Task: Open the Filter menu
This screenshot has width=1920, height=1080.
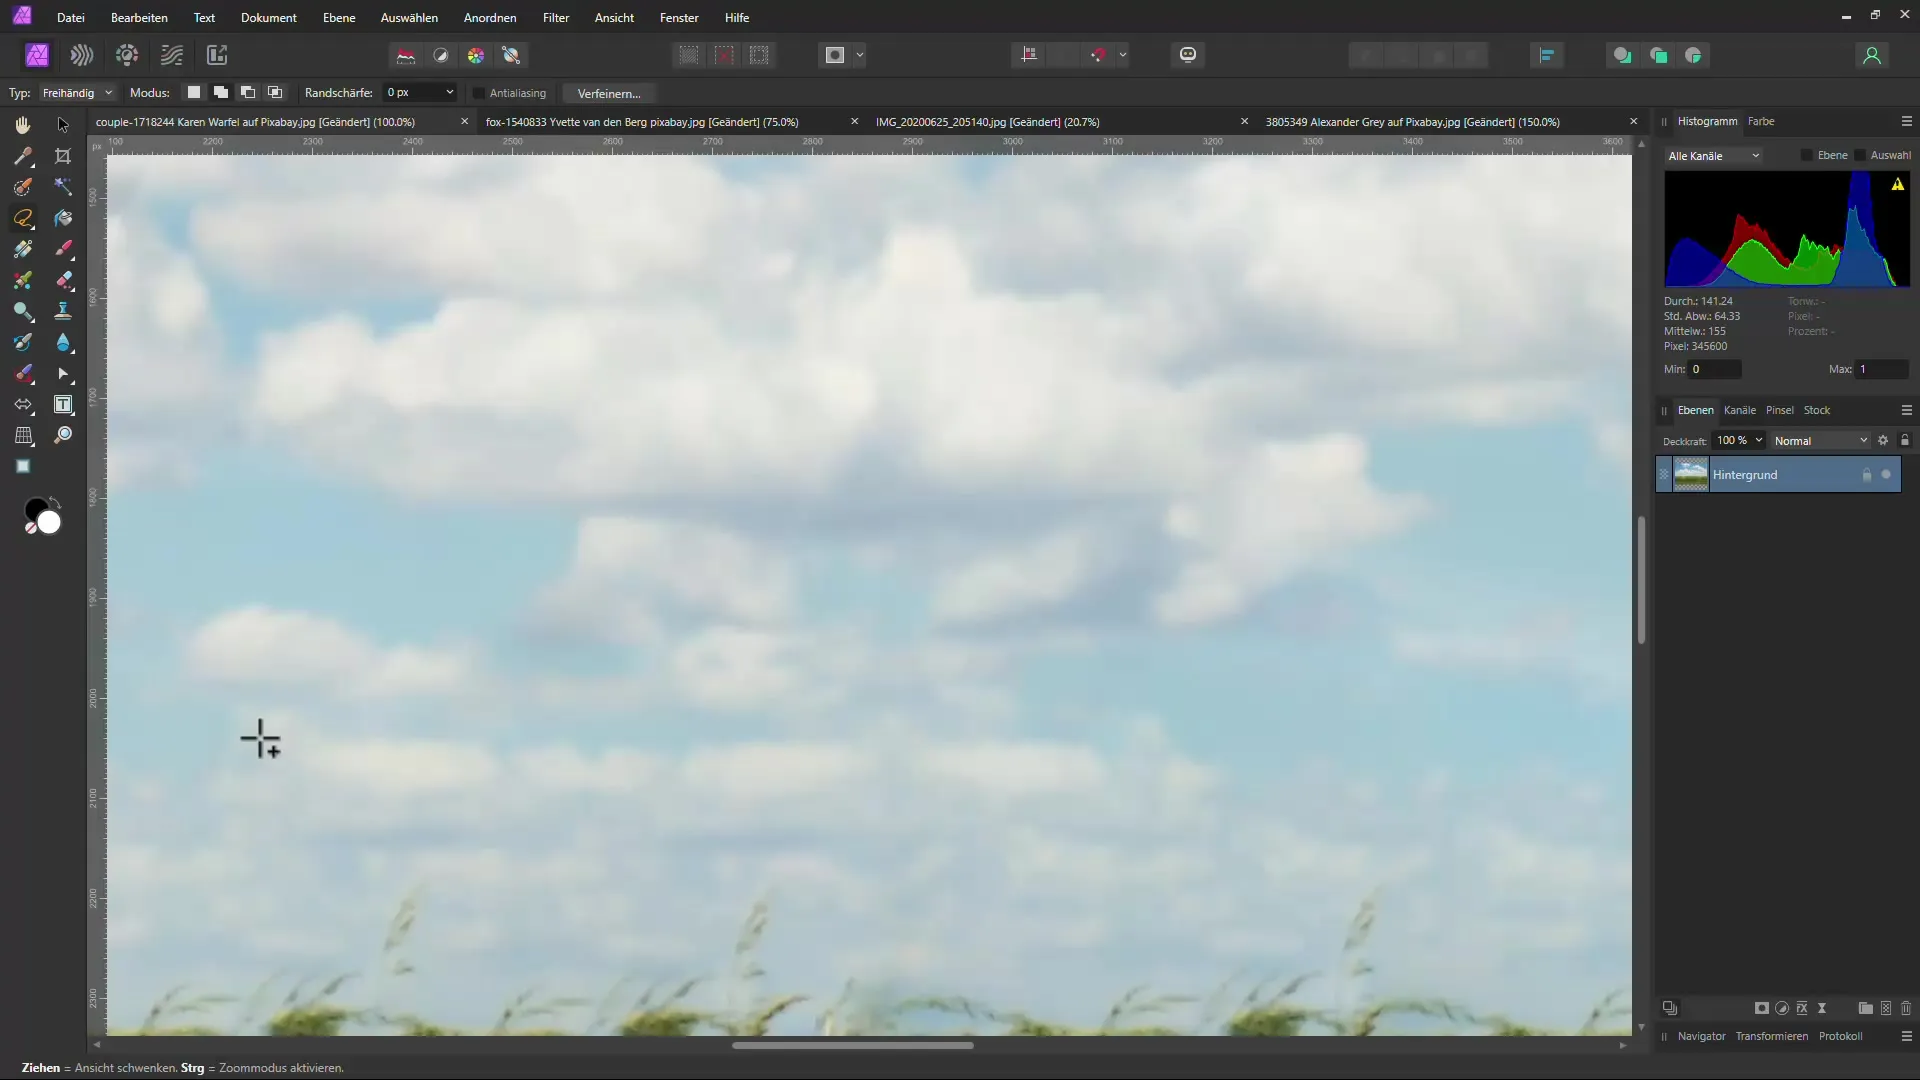Action: 555,18
